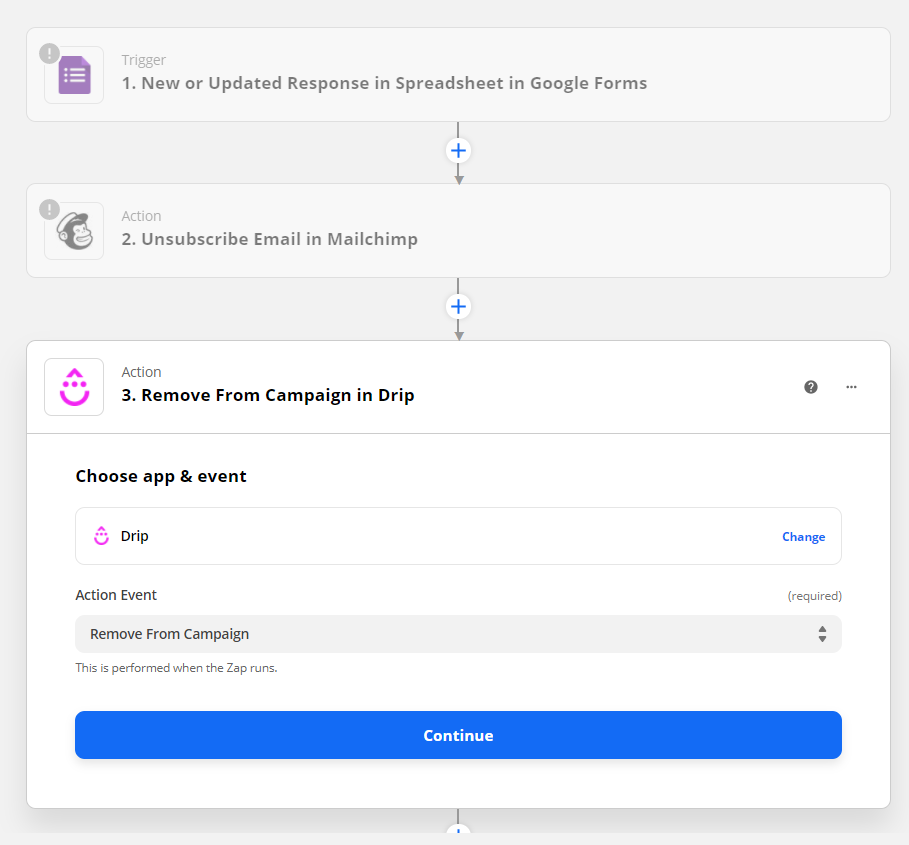Open the Action Event dropdown
The width and height of the screenshot is (909, 845).
pyautogui.click(x=458, y=634)
